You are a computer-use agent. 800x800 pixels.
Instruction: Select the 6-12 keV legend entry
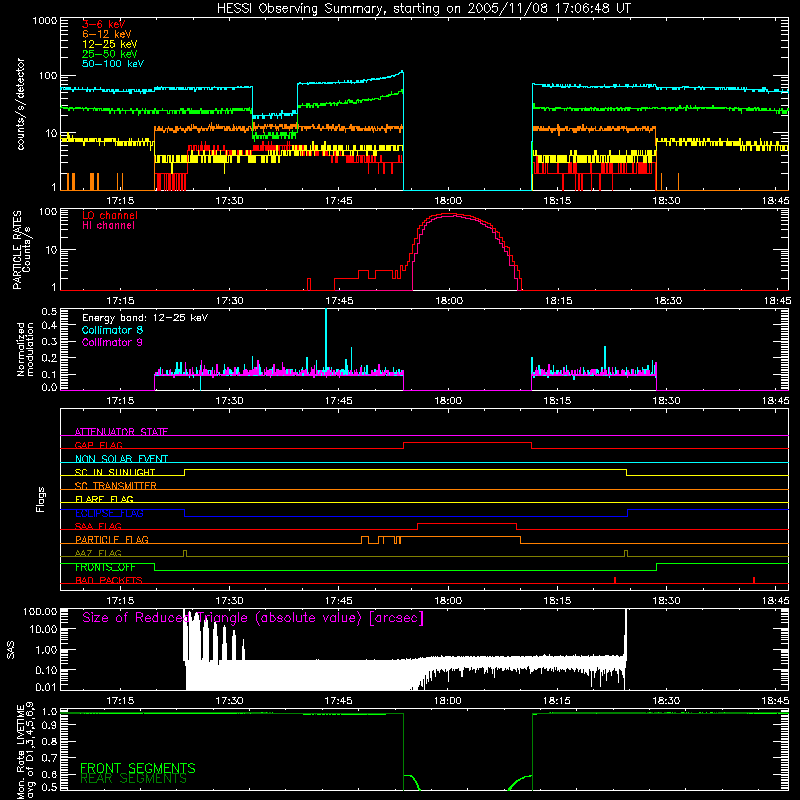pos(107,34)
